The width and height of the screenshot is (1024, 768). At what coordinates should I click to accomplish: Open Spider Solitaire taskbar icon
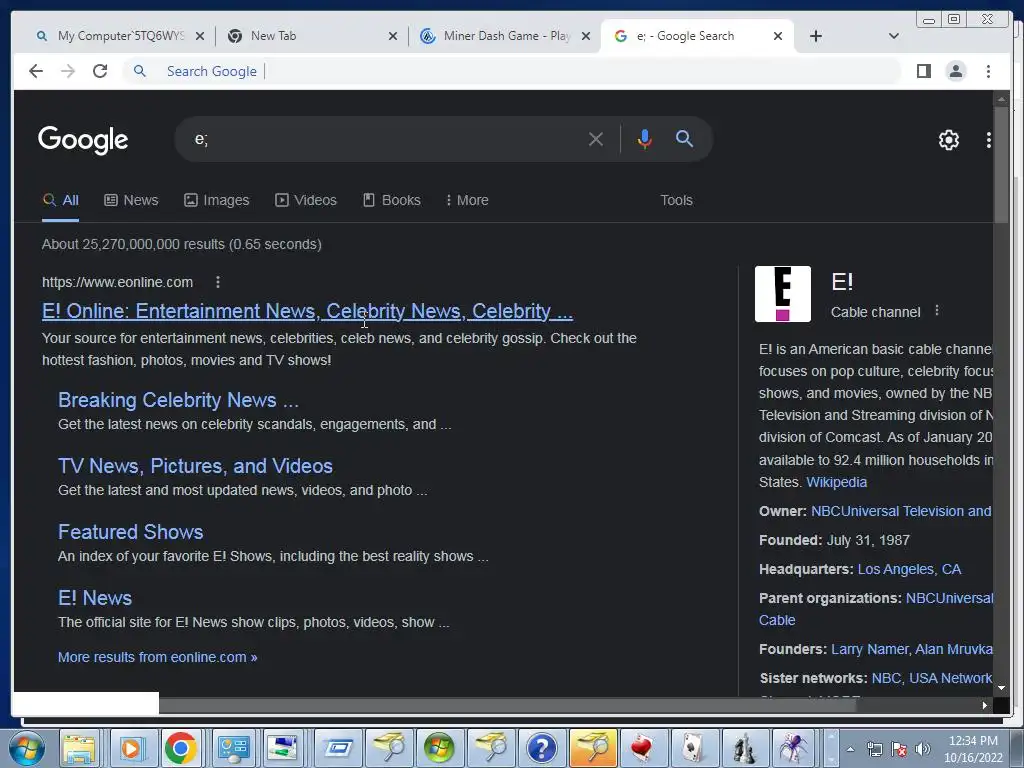pos(793,748)
